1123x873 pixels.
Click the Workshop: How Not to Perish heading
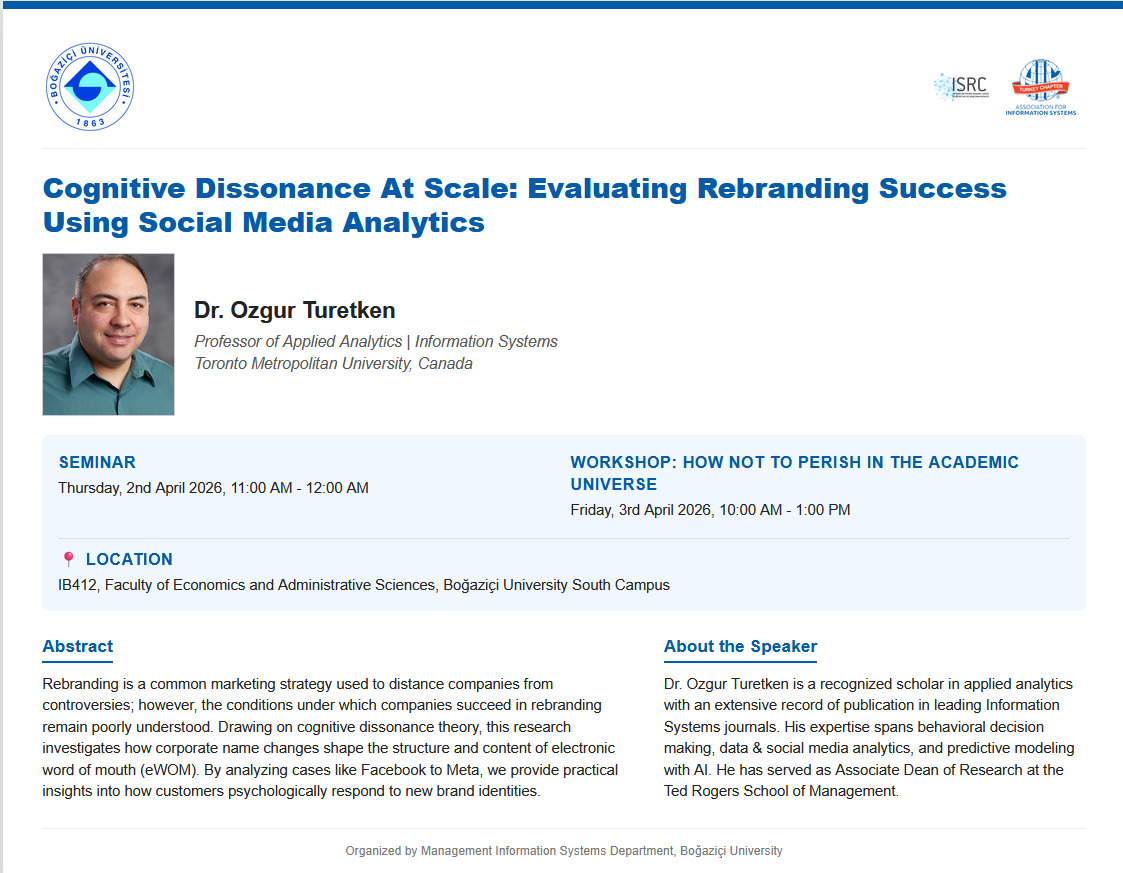(794, 473)
